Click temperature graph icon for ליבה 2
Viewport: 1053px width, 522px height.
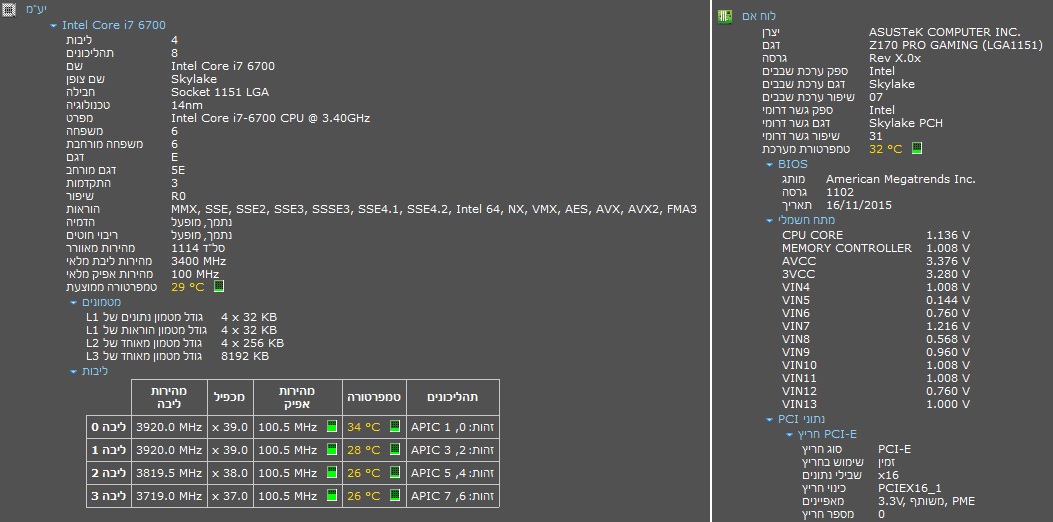(395, 472)
